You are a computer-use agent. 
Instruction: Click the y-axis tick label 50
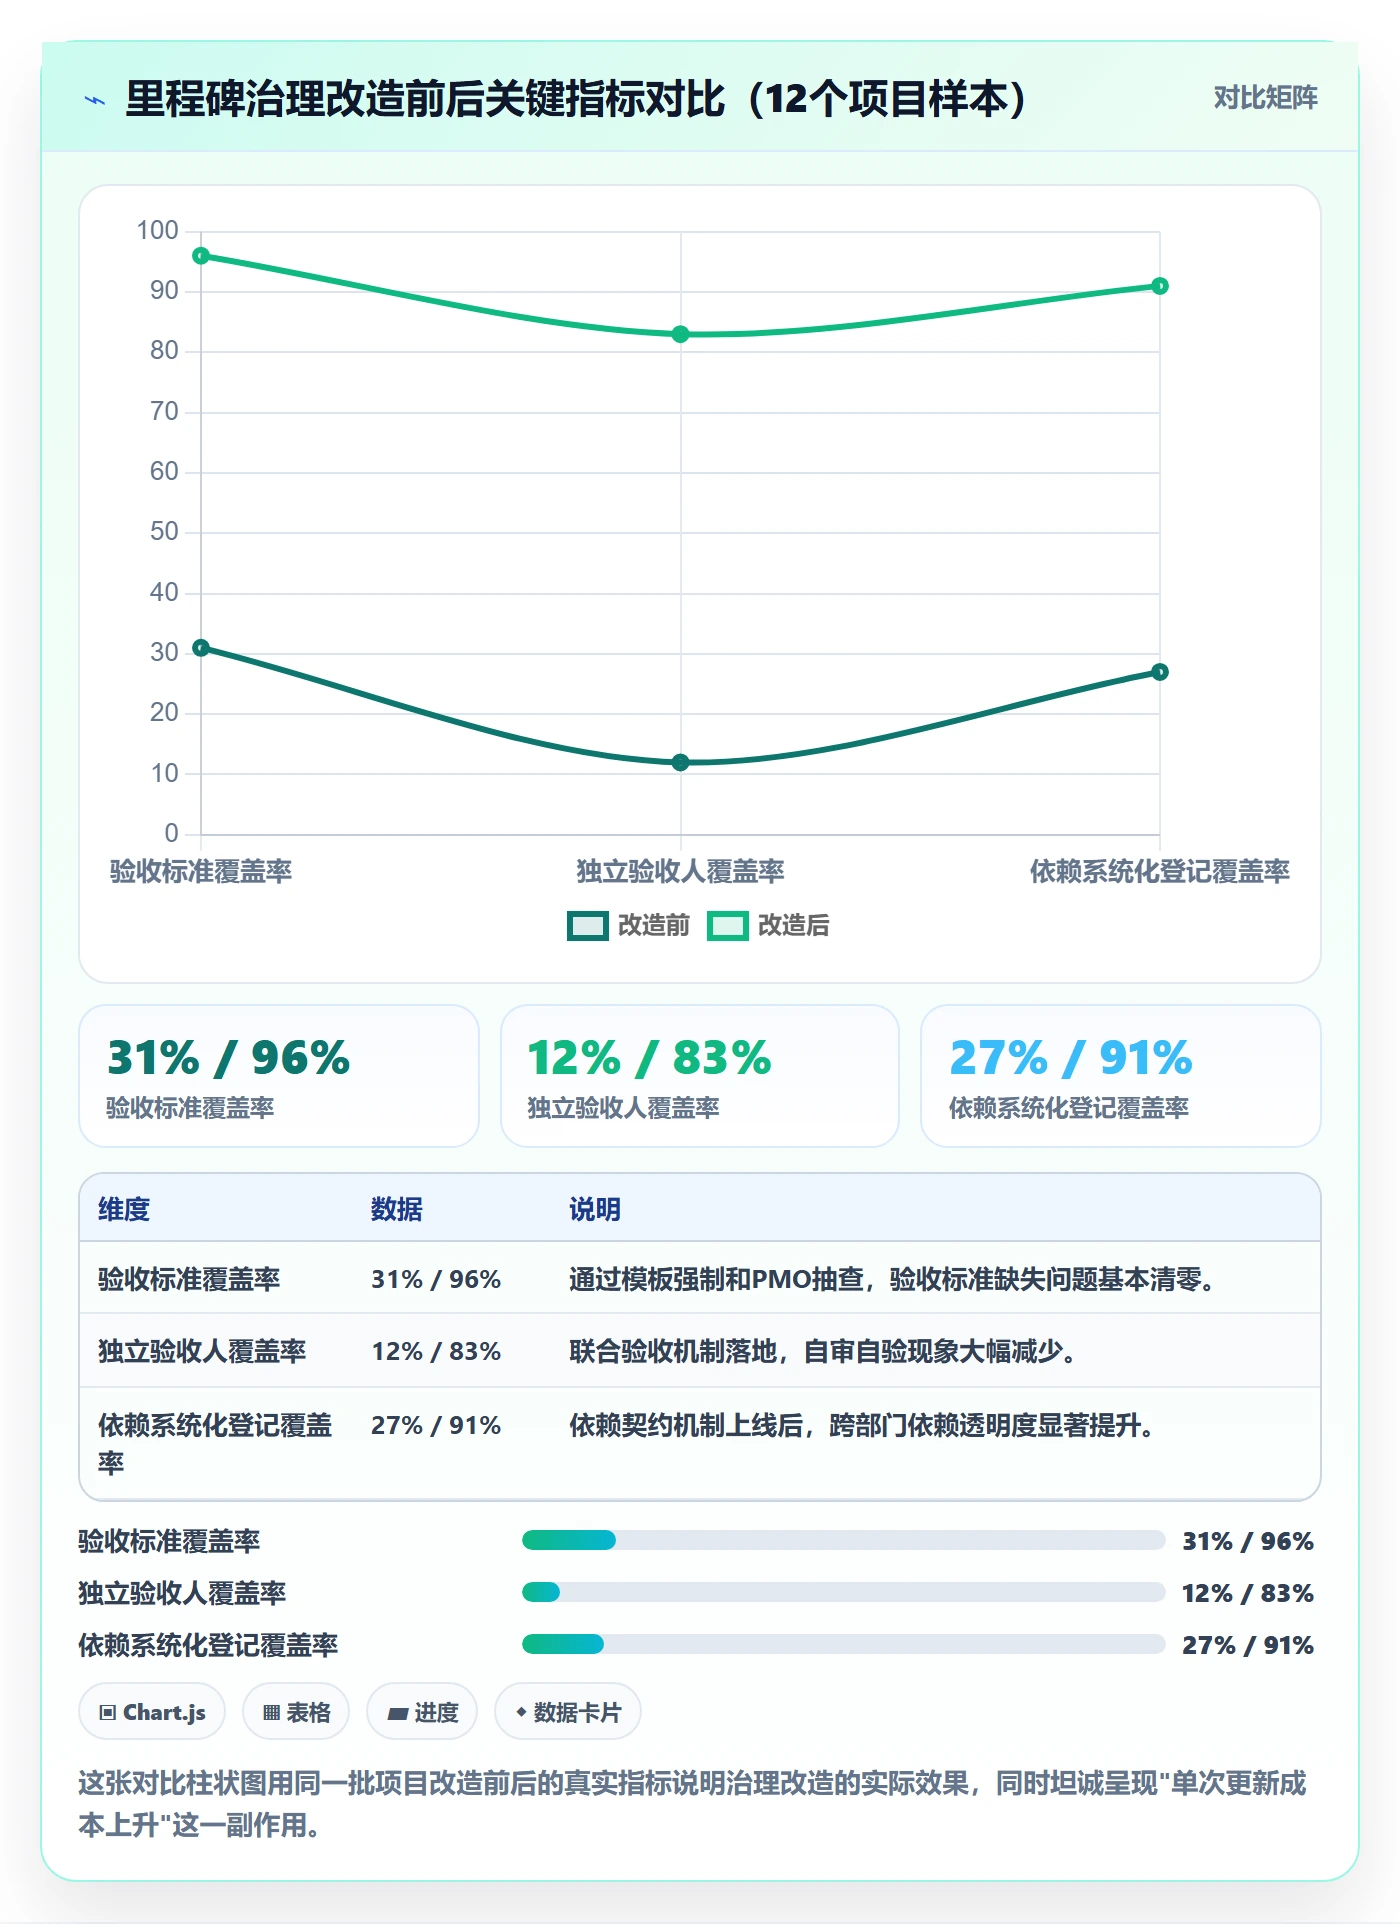point(164,531)
